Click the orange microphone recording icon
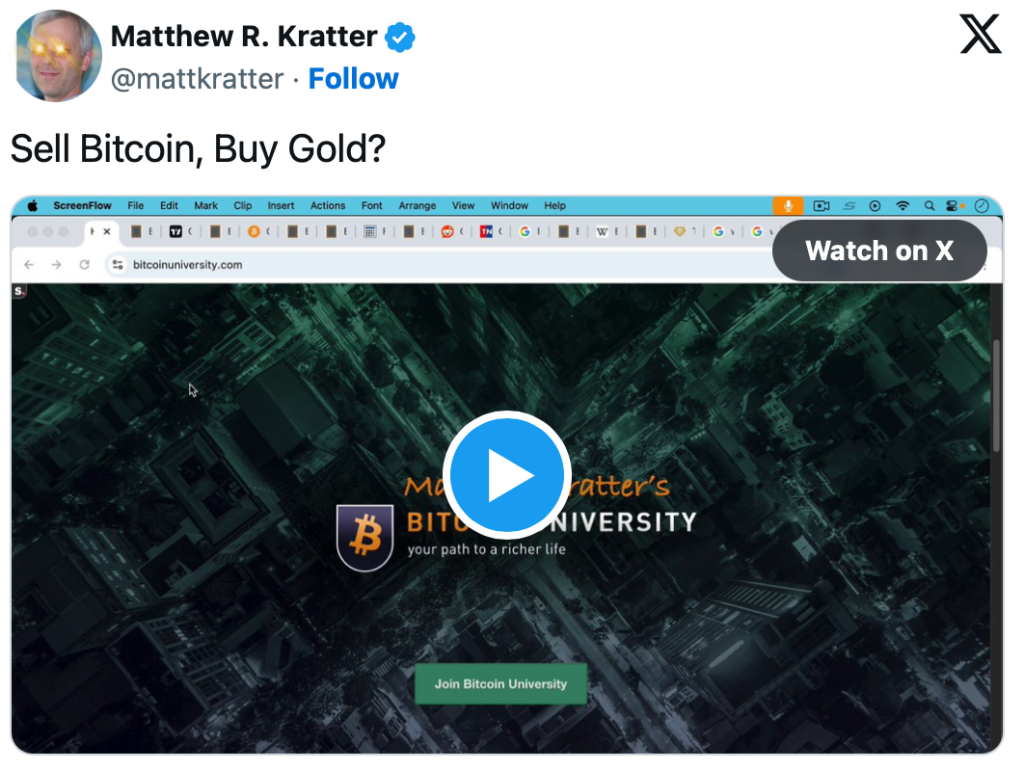Image resolution: width=1024 pixels, height=769 pixels. point(788,206)
